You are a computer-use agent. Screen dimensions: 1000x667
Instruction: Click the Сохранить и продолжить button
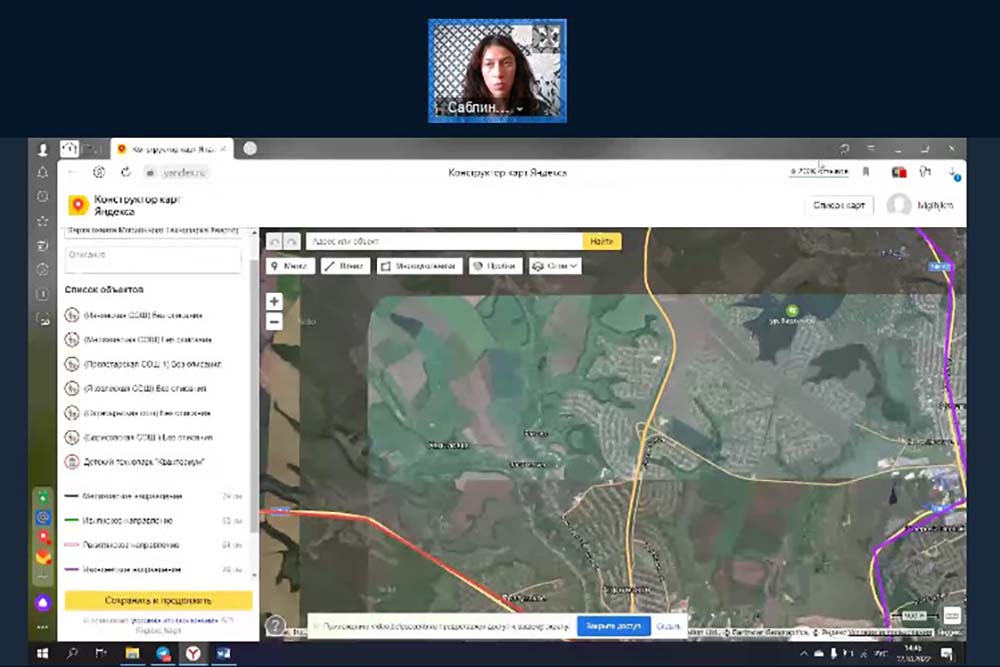(x=158, y=601)
